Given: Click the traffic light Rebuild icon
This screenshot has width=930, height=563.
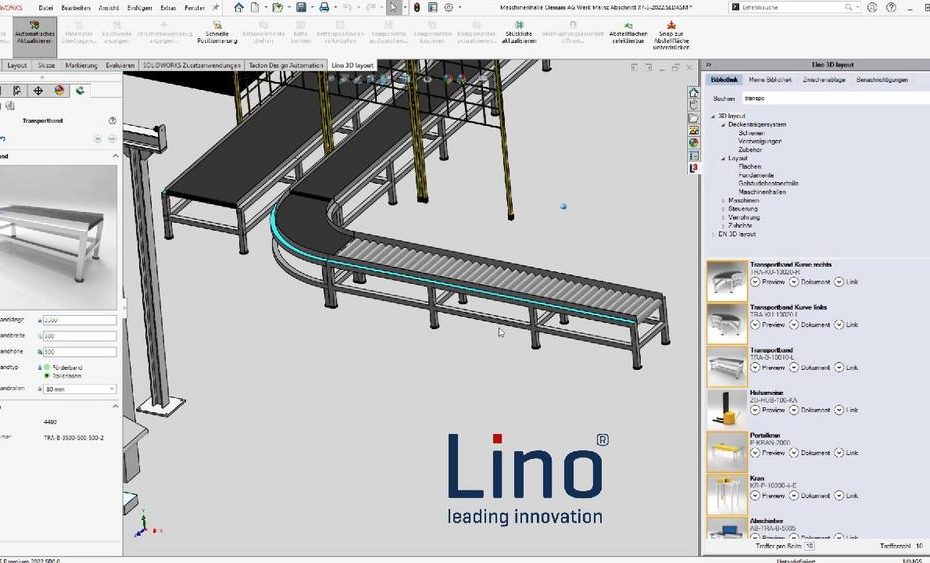Looking at the screenshot, I should tap(417, 7).
